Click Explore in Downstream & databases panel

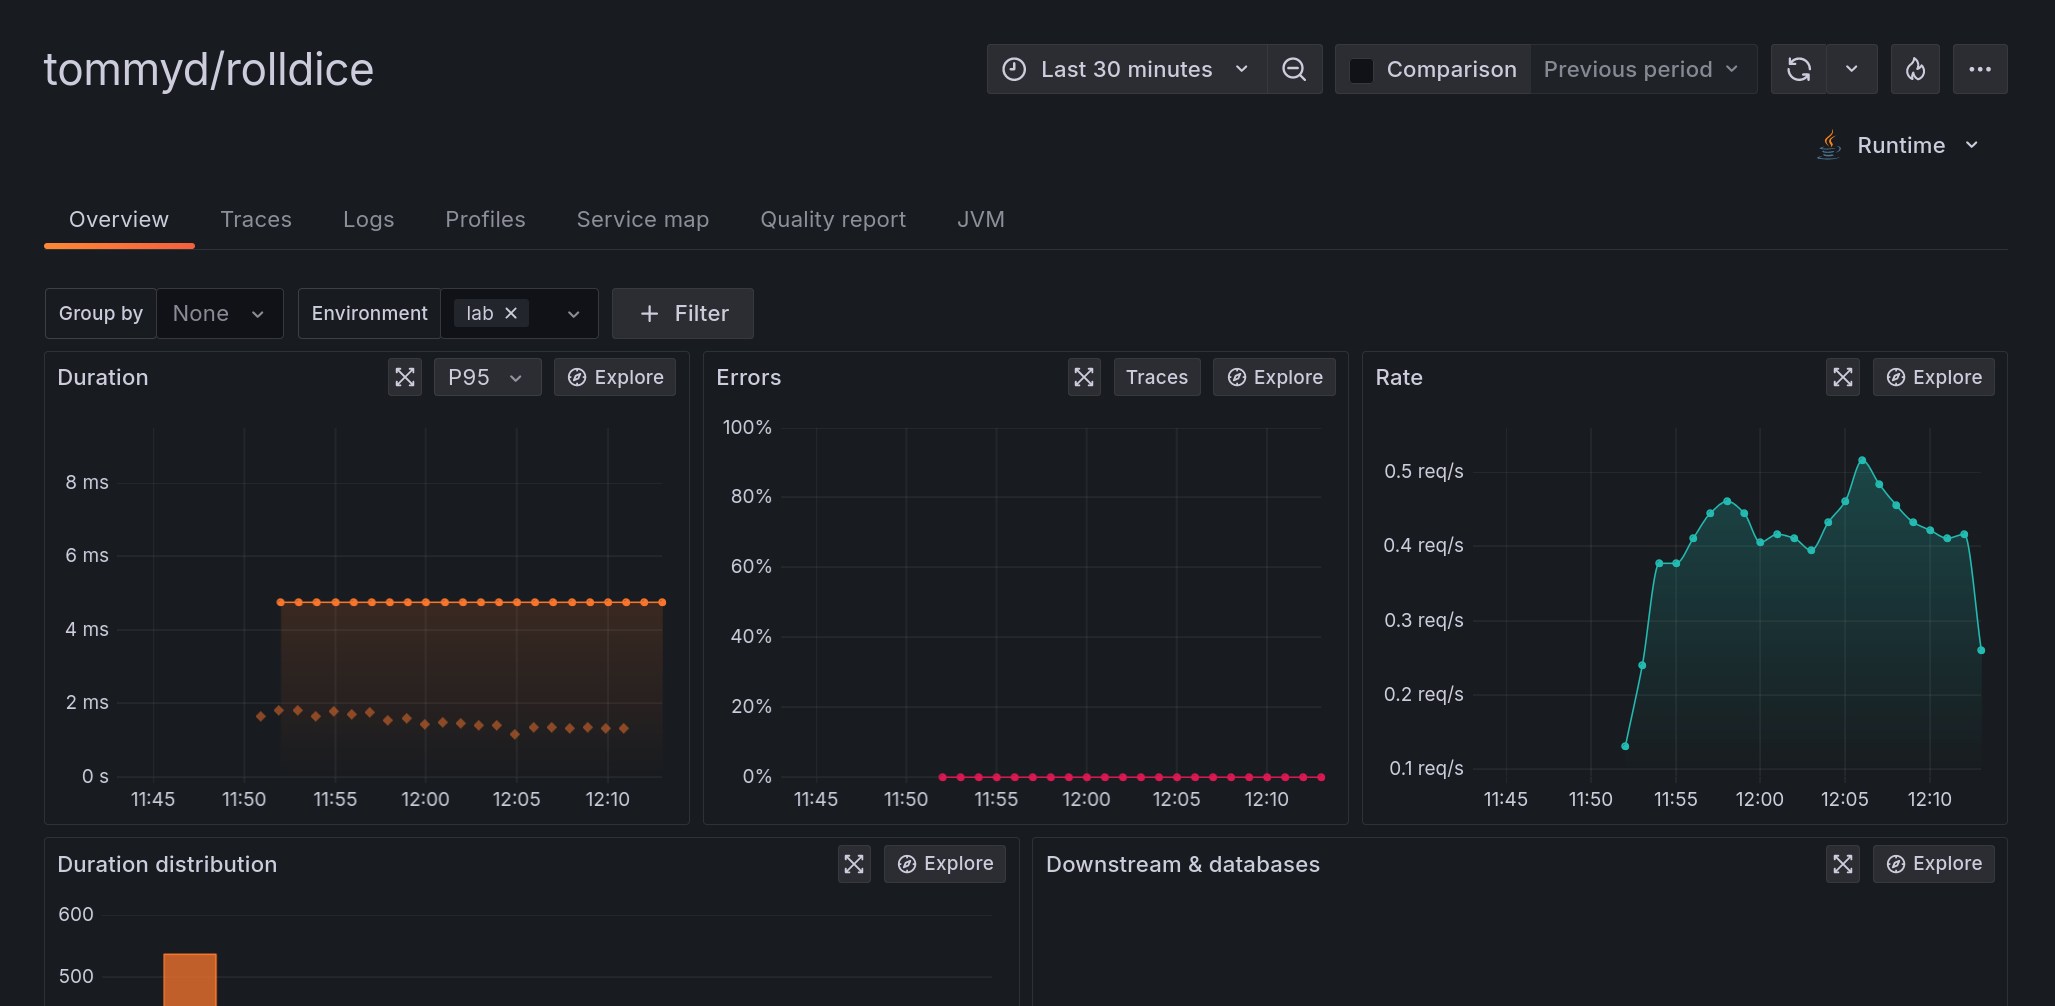(1933, 864)
